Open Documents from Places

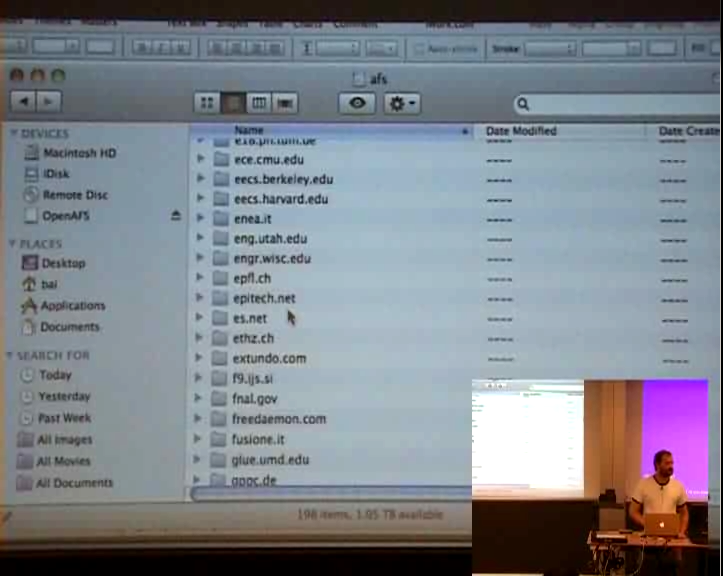click(70, 327)
